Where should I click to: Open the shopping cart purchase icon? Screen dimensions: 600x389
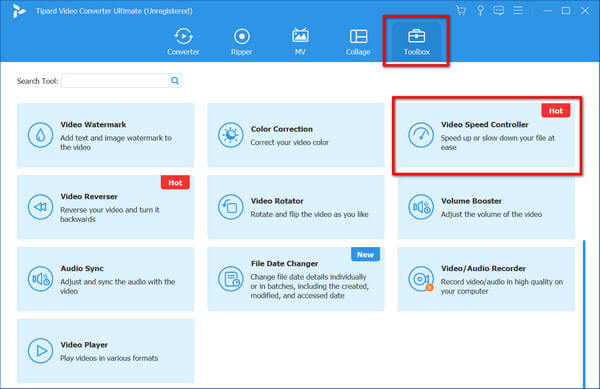click(461, 10)
